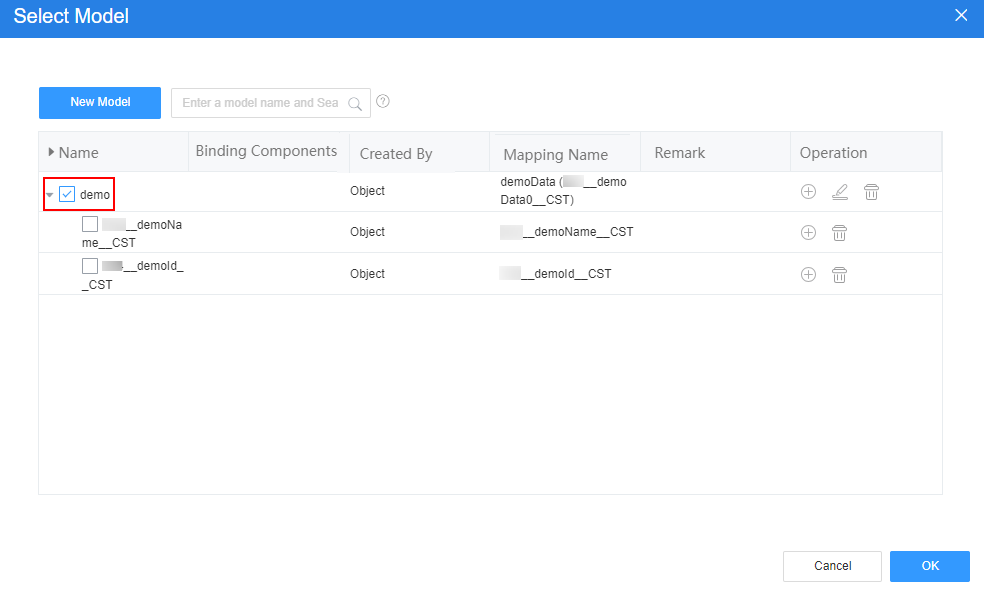Delete the demo model via trash icon
The width and height of the screenshot is (984, 595).
871,191
